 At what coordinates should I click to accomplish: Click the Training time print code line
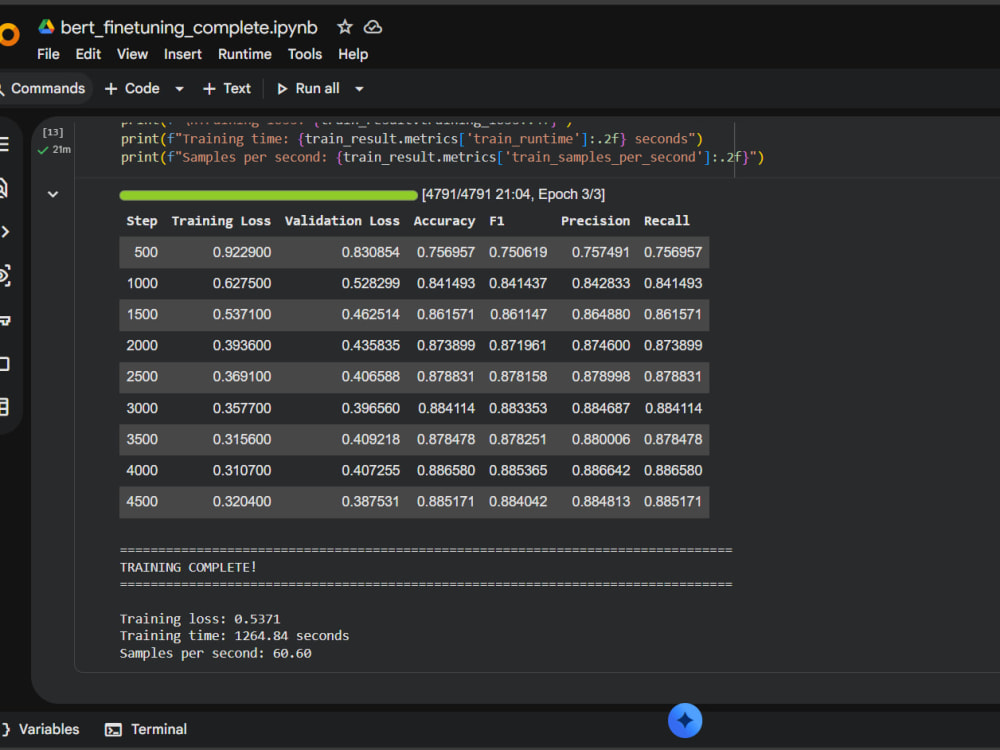[411, 139]
